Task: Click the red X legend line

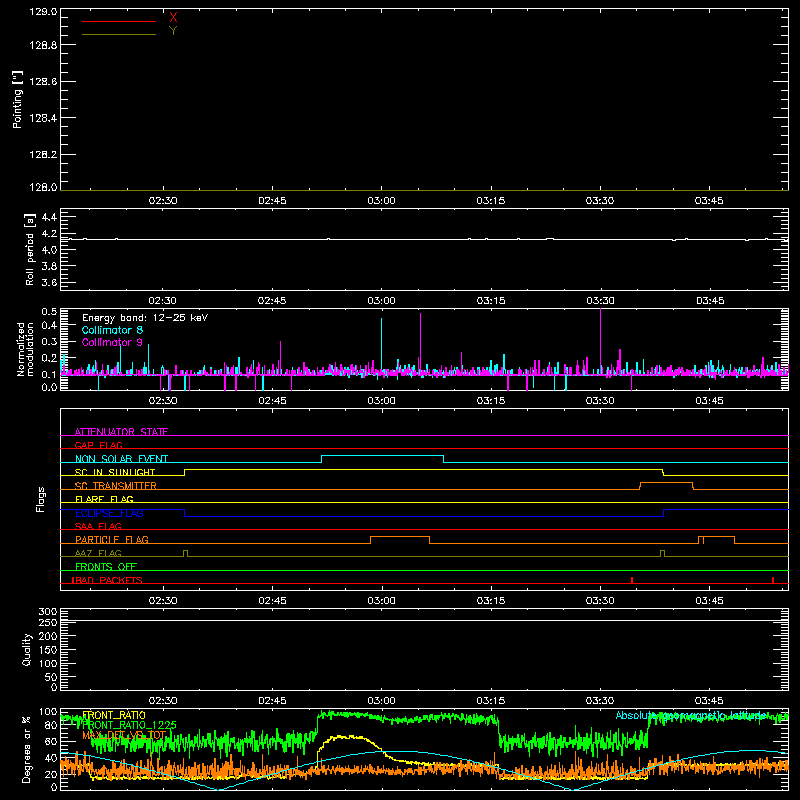Action: tap(119, 21)
